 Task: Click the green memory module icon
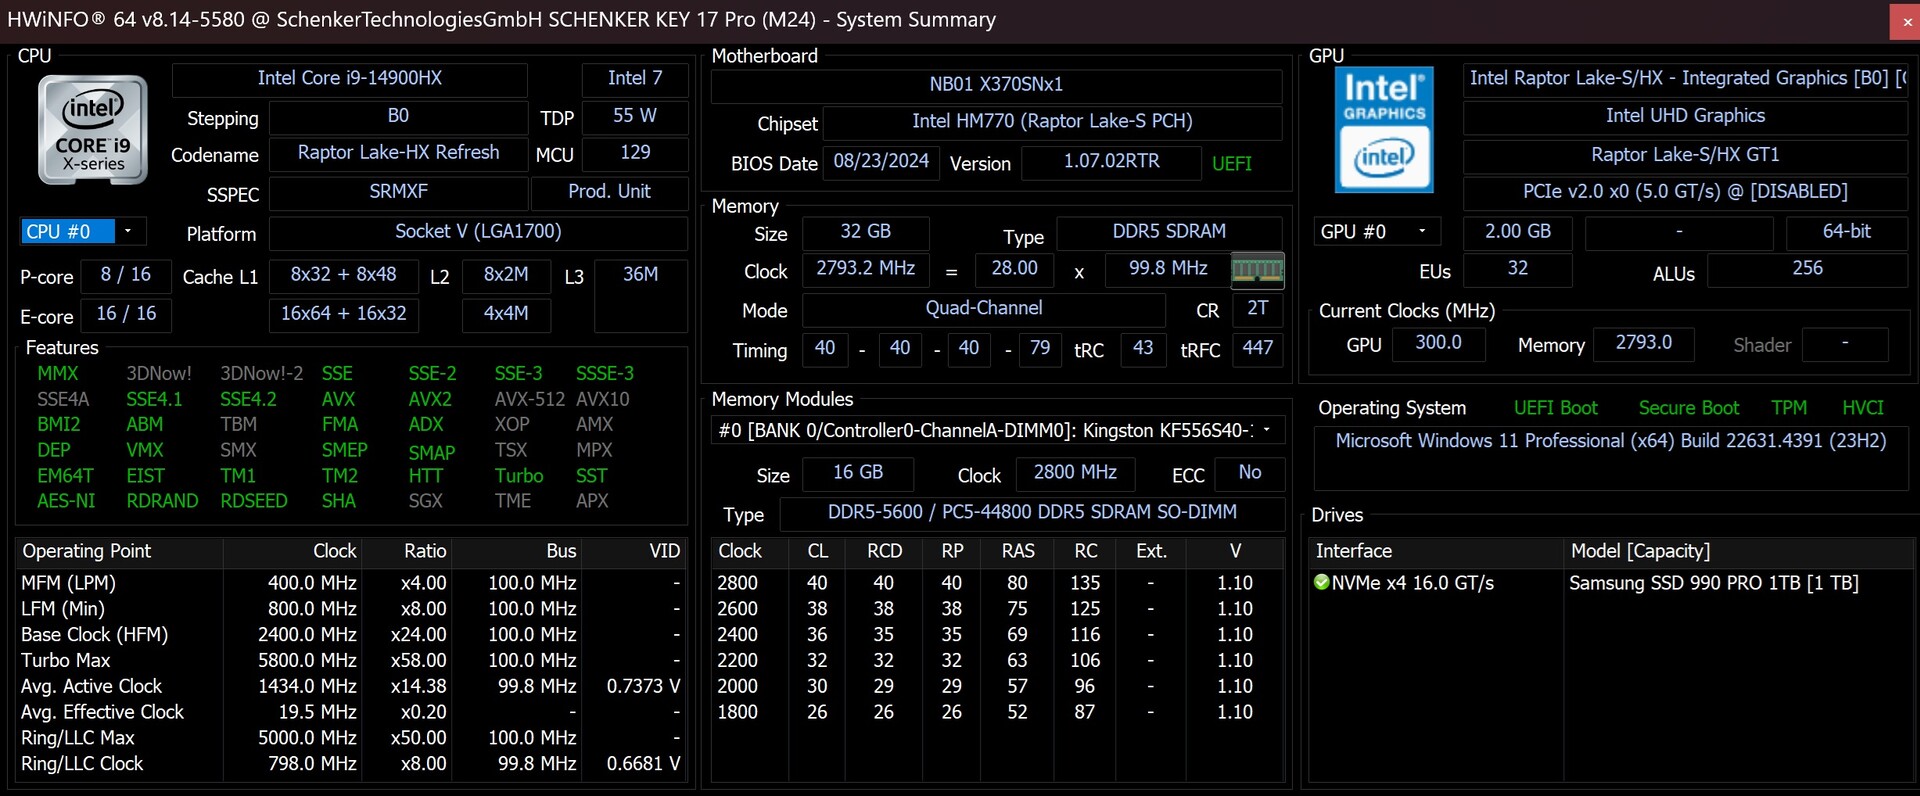tap(1257, 270)
